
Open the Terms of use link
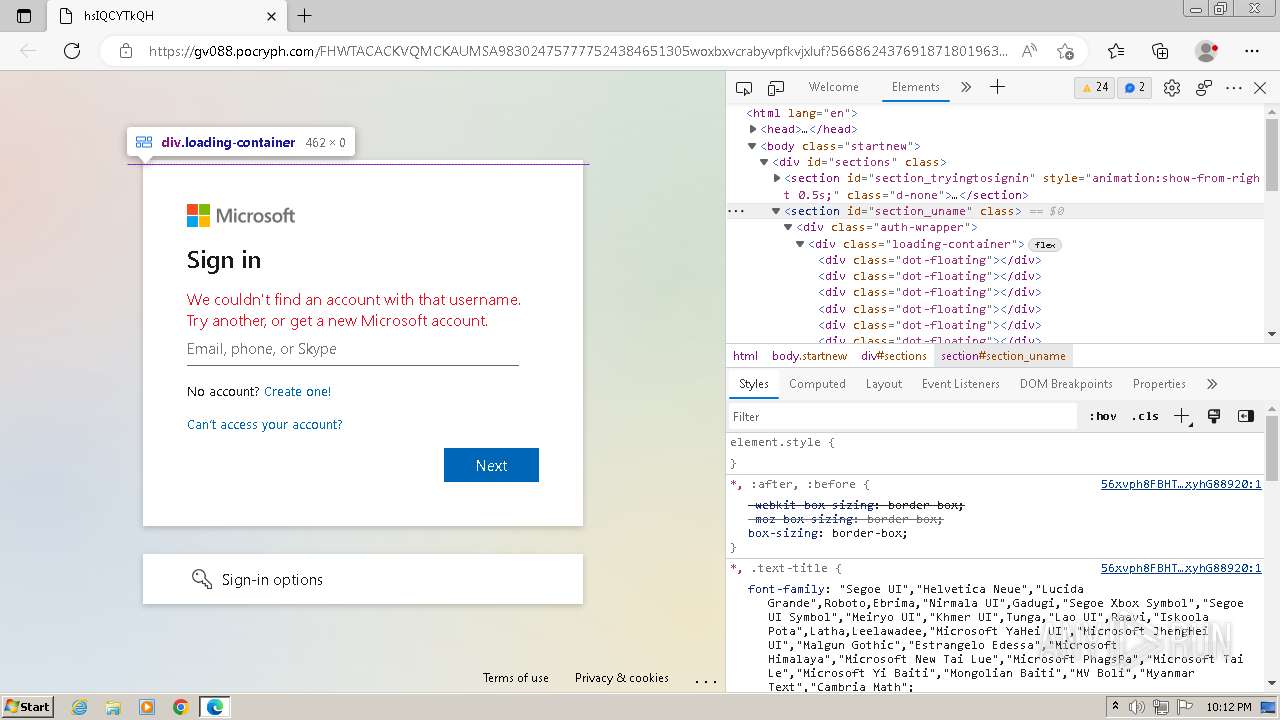515,678
